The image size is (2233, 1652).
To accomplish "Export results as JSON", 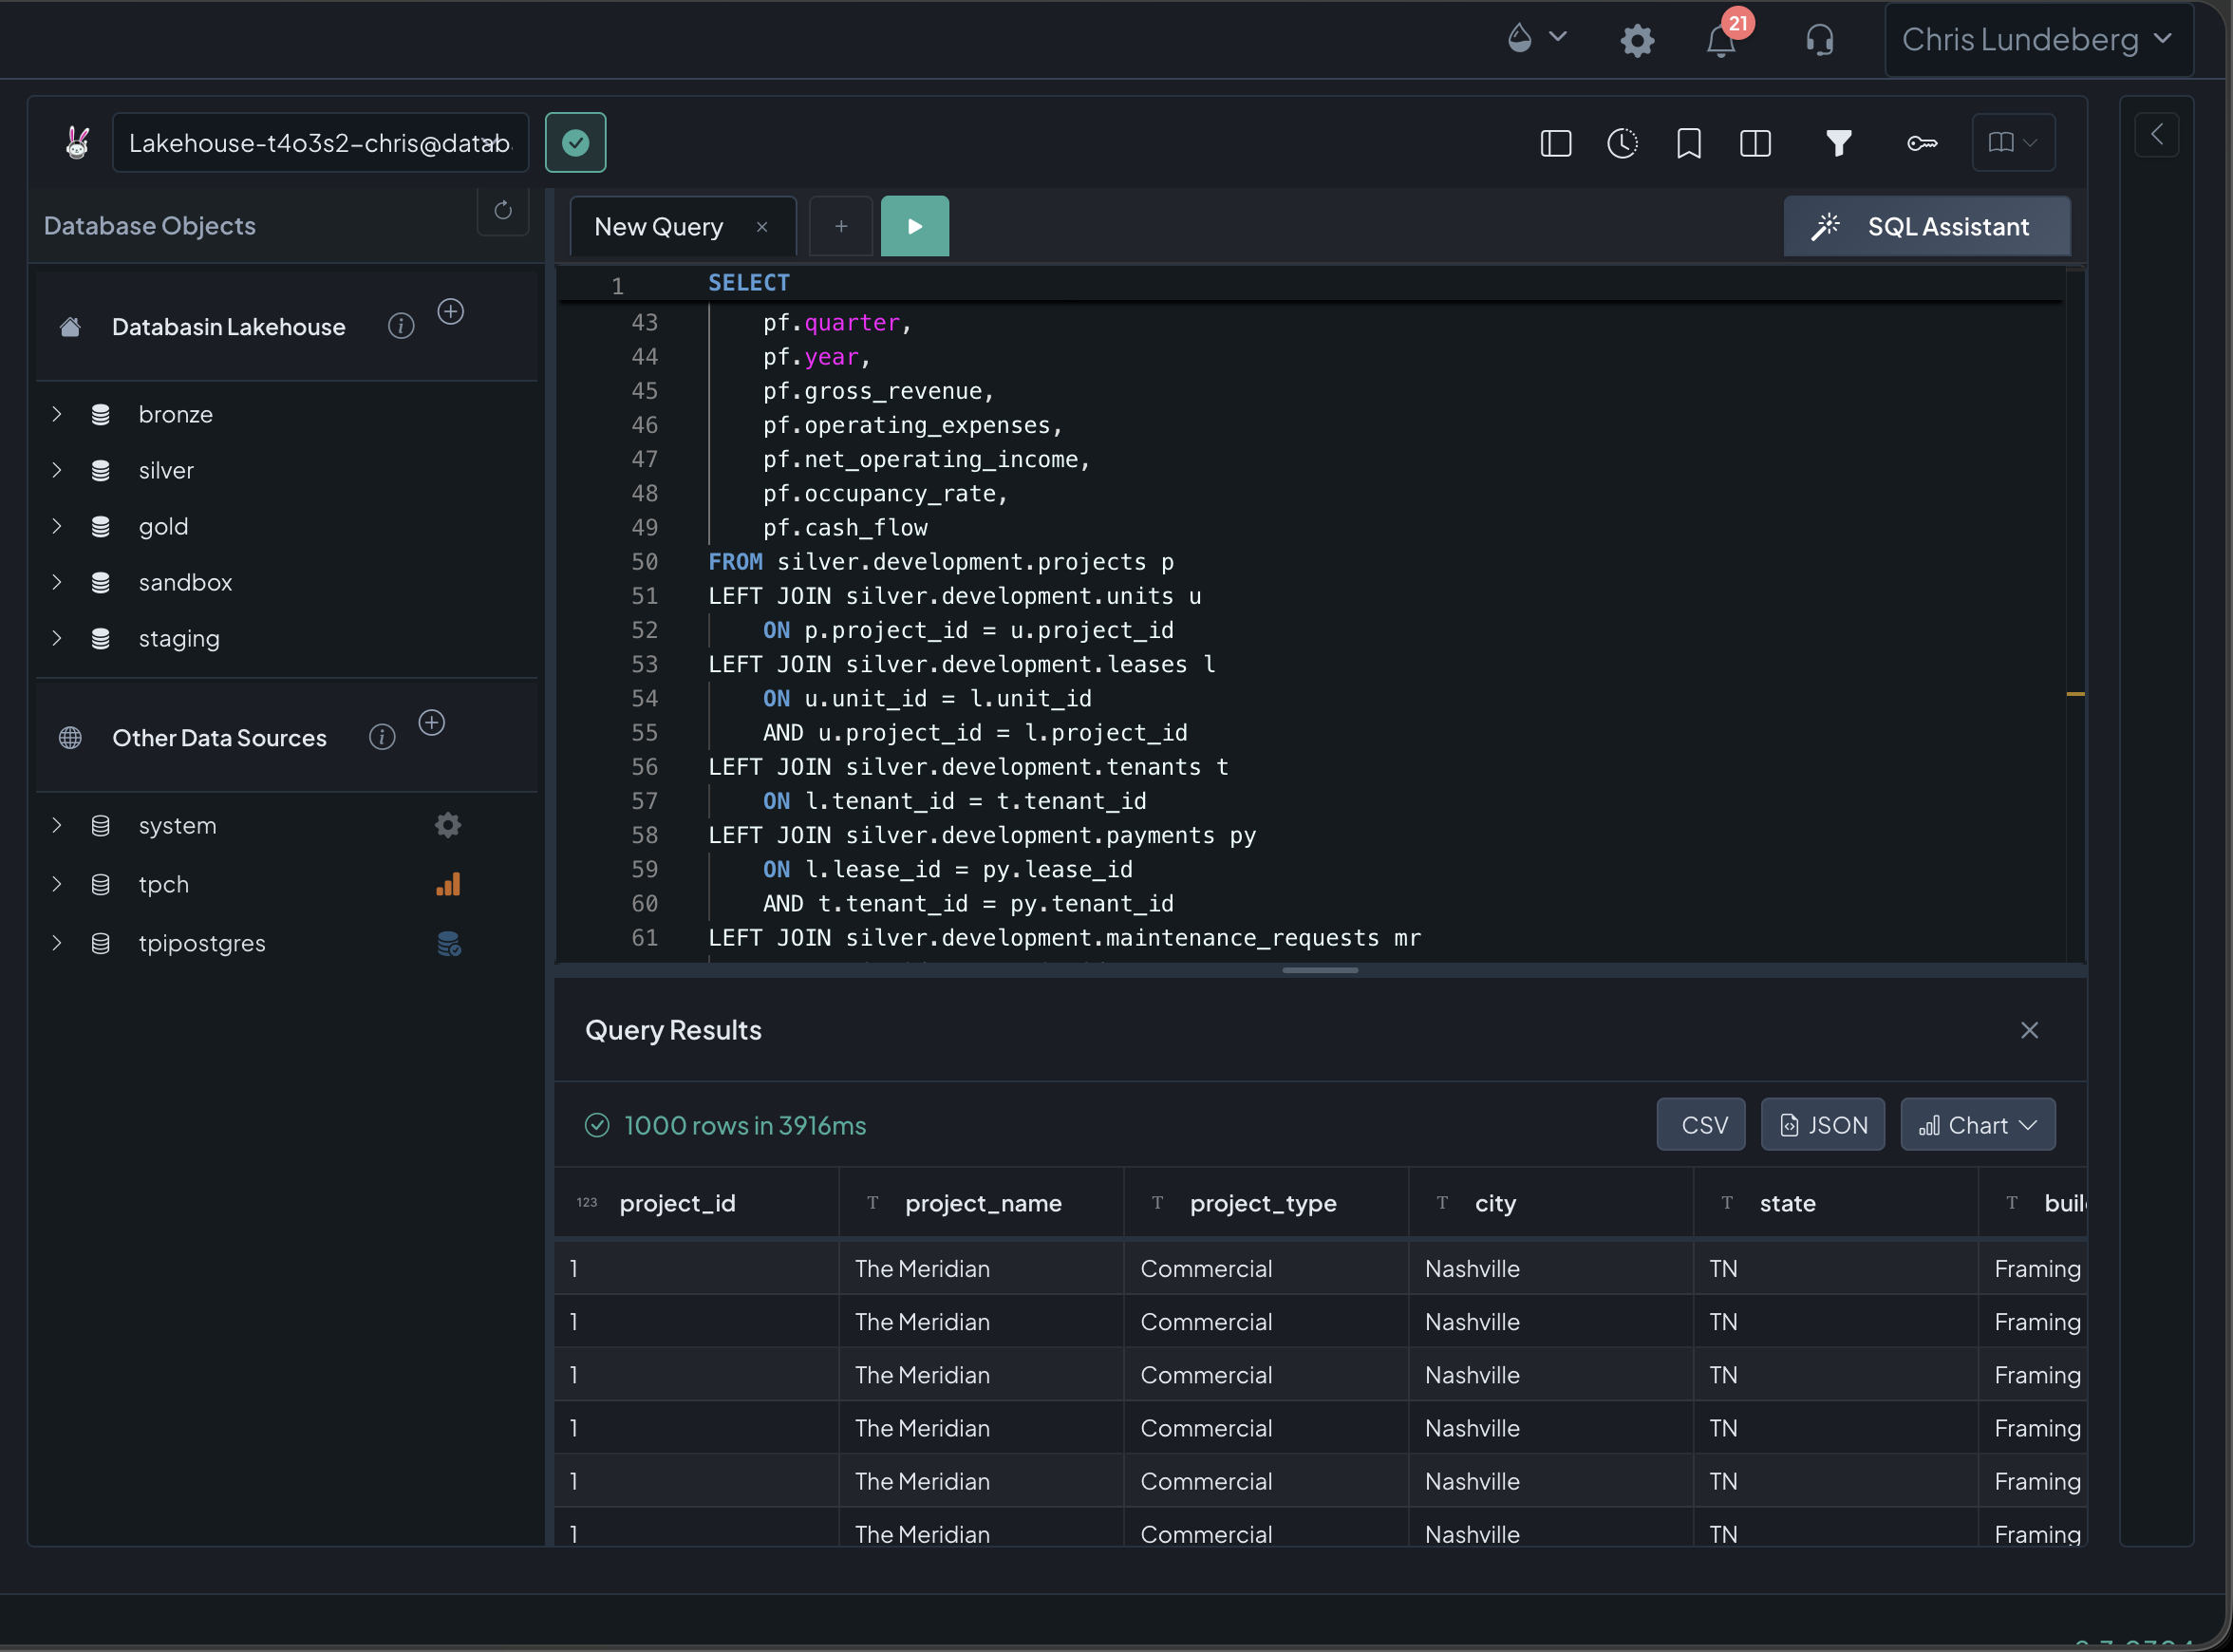I will tap(1822, 1125).
